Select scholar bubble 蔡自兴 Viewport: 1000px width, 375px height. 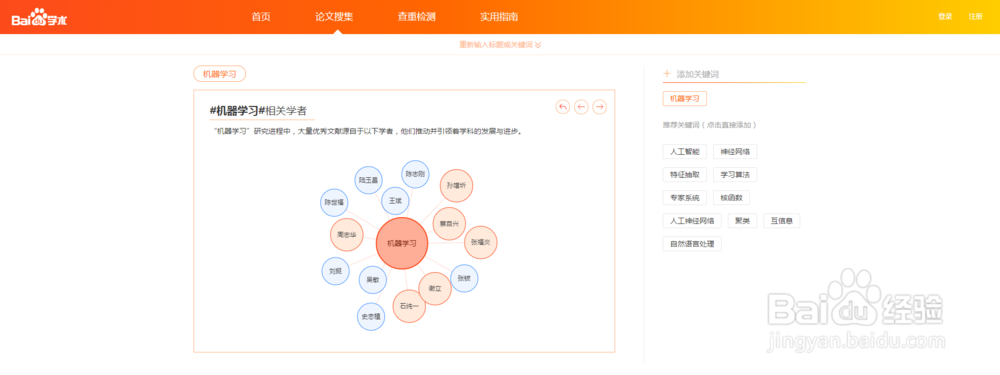(x=449, y=223)
